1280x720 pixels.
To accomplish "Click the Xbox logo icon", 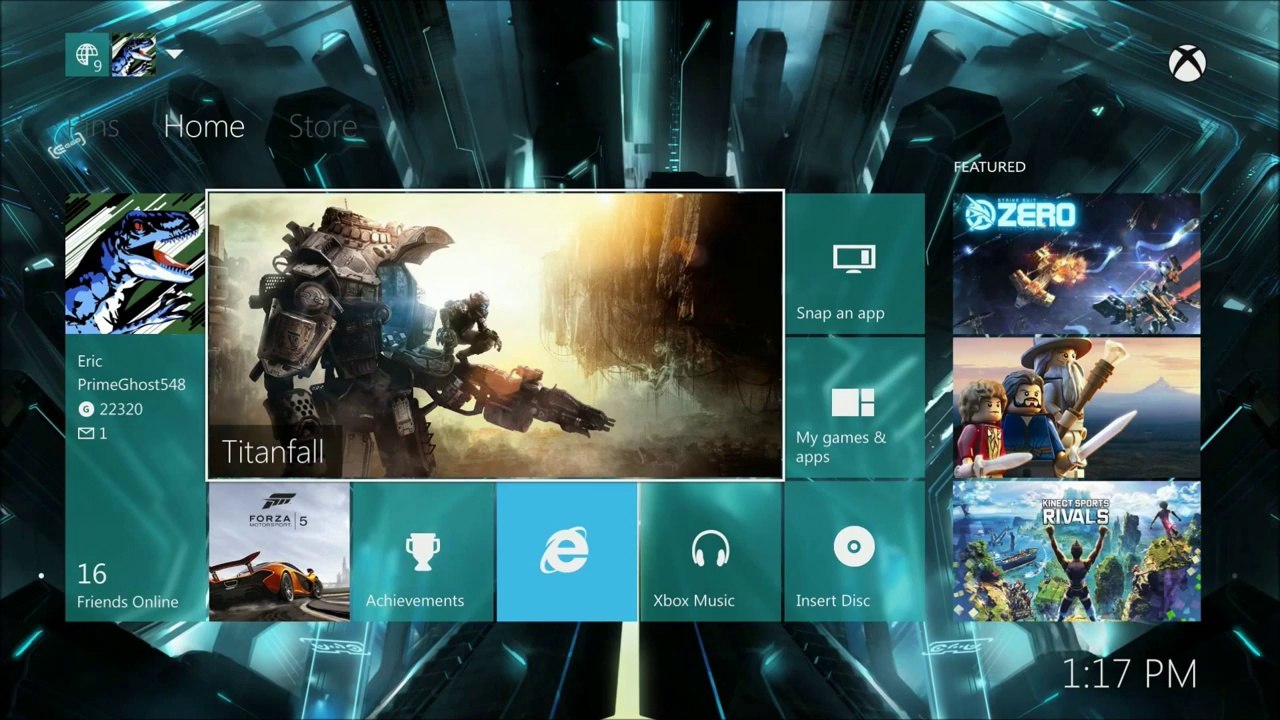I will [1187, 64].
